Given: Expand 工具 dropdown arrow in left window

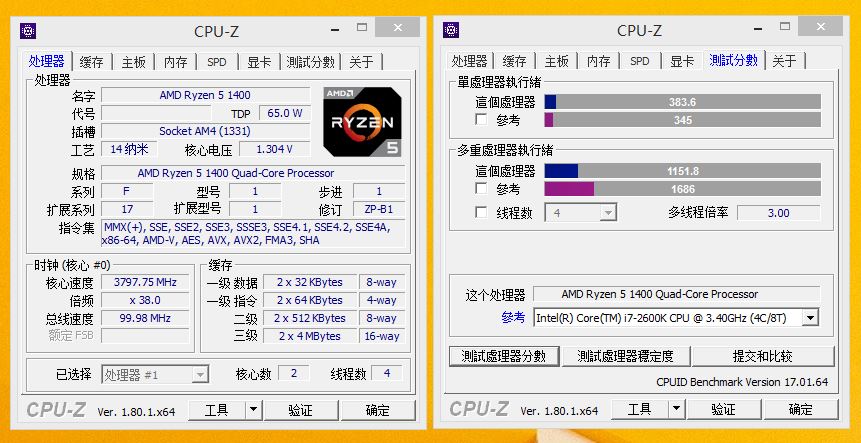Looking at the screenshot, I should (x=253, y=410).
